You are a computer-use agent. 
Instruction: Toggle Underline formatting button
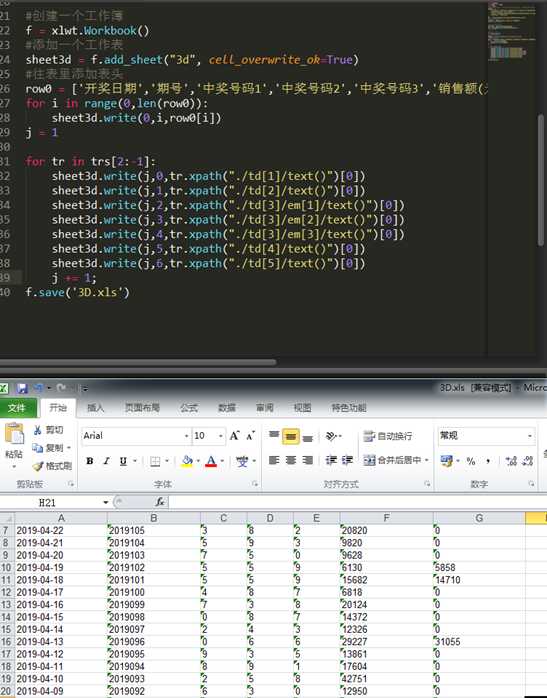coord(123,461)
